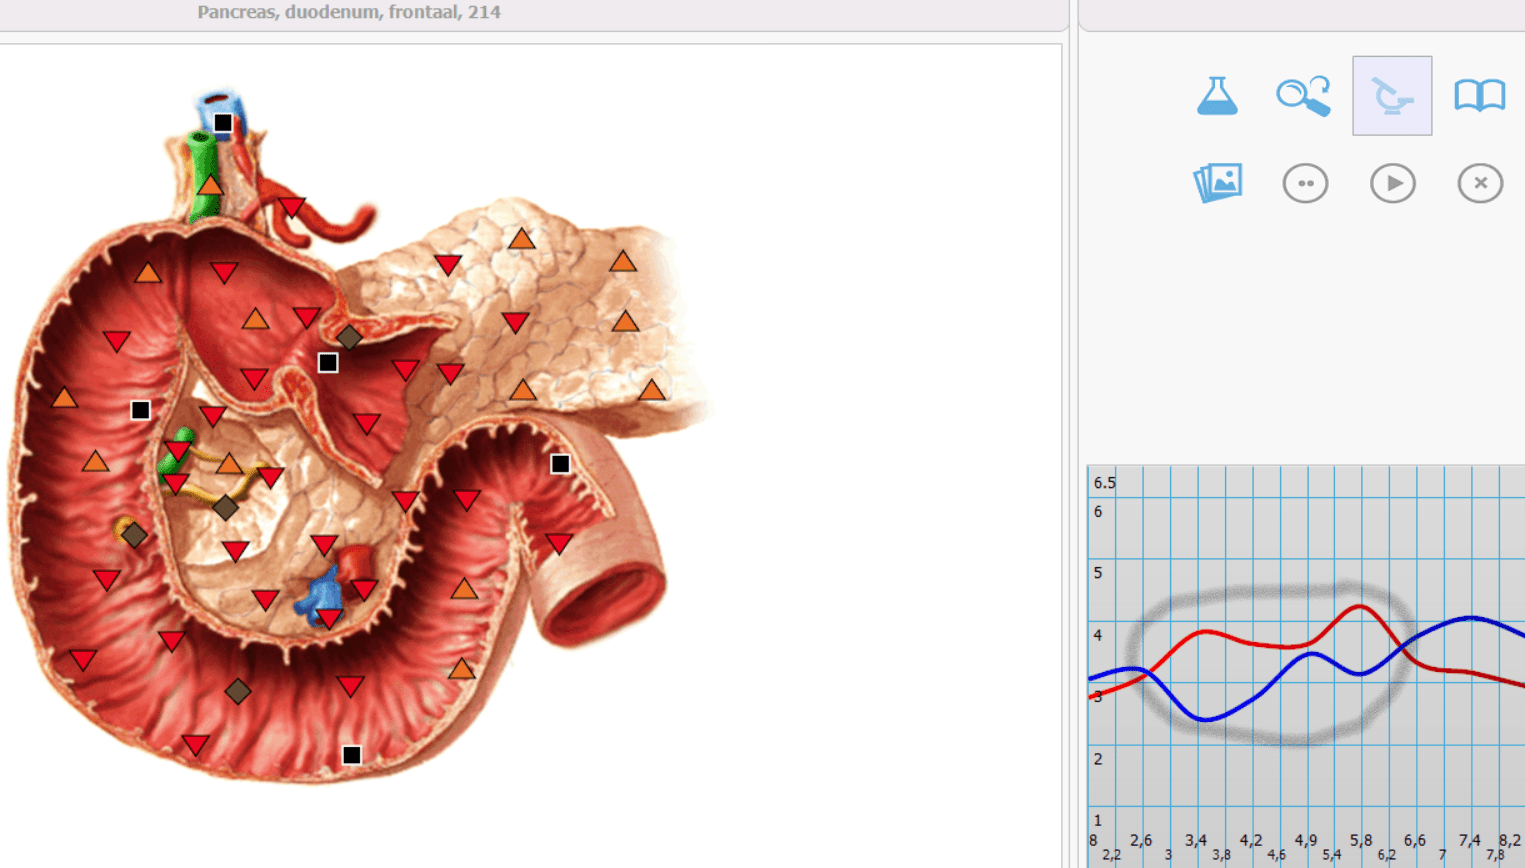
Task: Click the laboratory flask icon
Action: [x=1217, y=96]
